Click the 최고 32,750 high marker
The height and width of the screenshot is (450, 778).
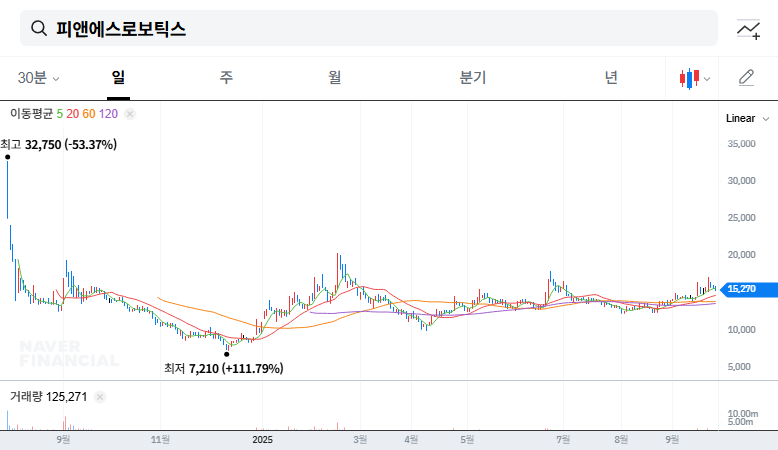tap(60, 144)
